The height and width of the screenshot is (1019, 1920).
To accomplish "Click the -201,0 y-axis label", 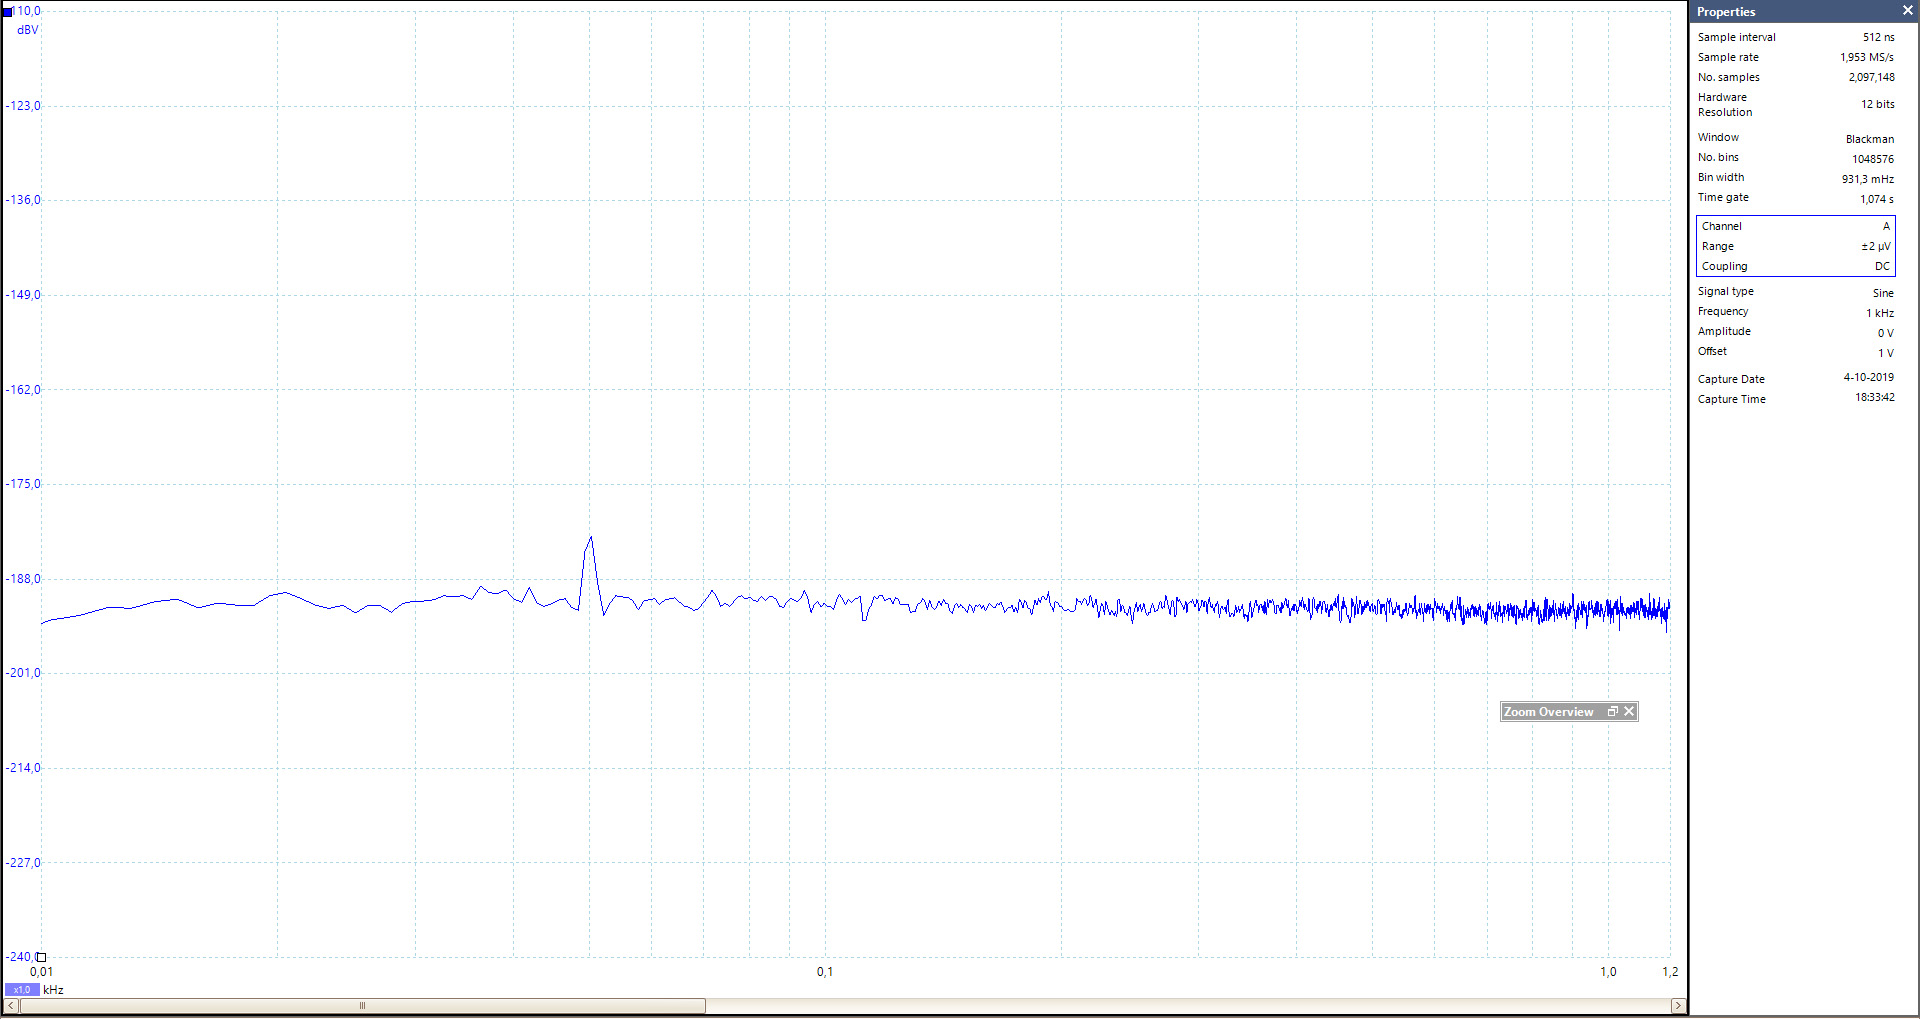I will point(24,673).
